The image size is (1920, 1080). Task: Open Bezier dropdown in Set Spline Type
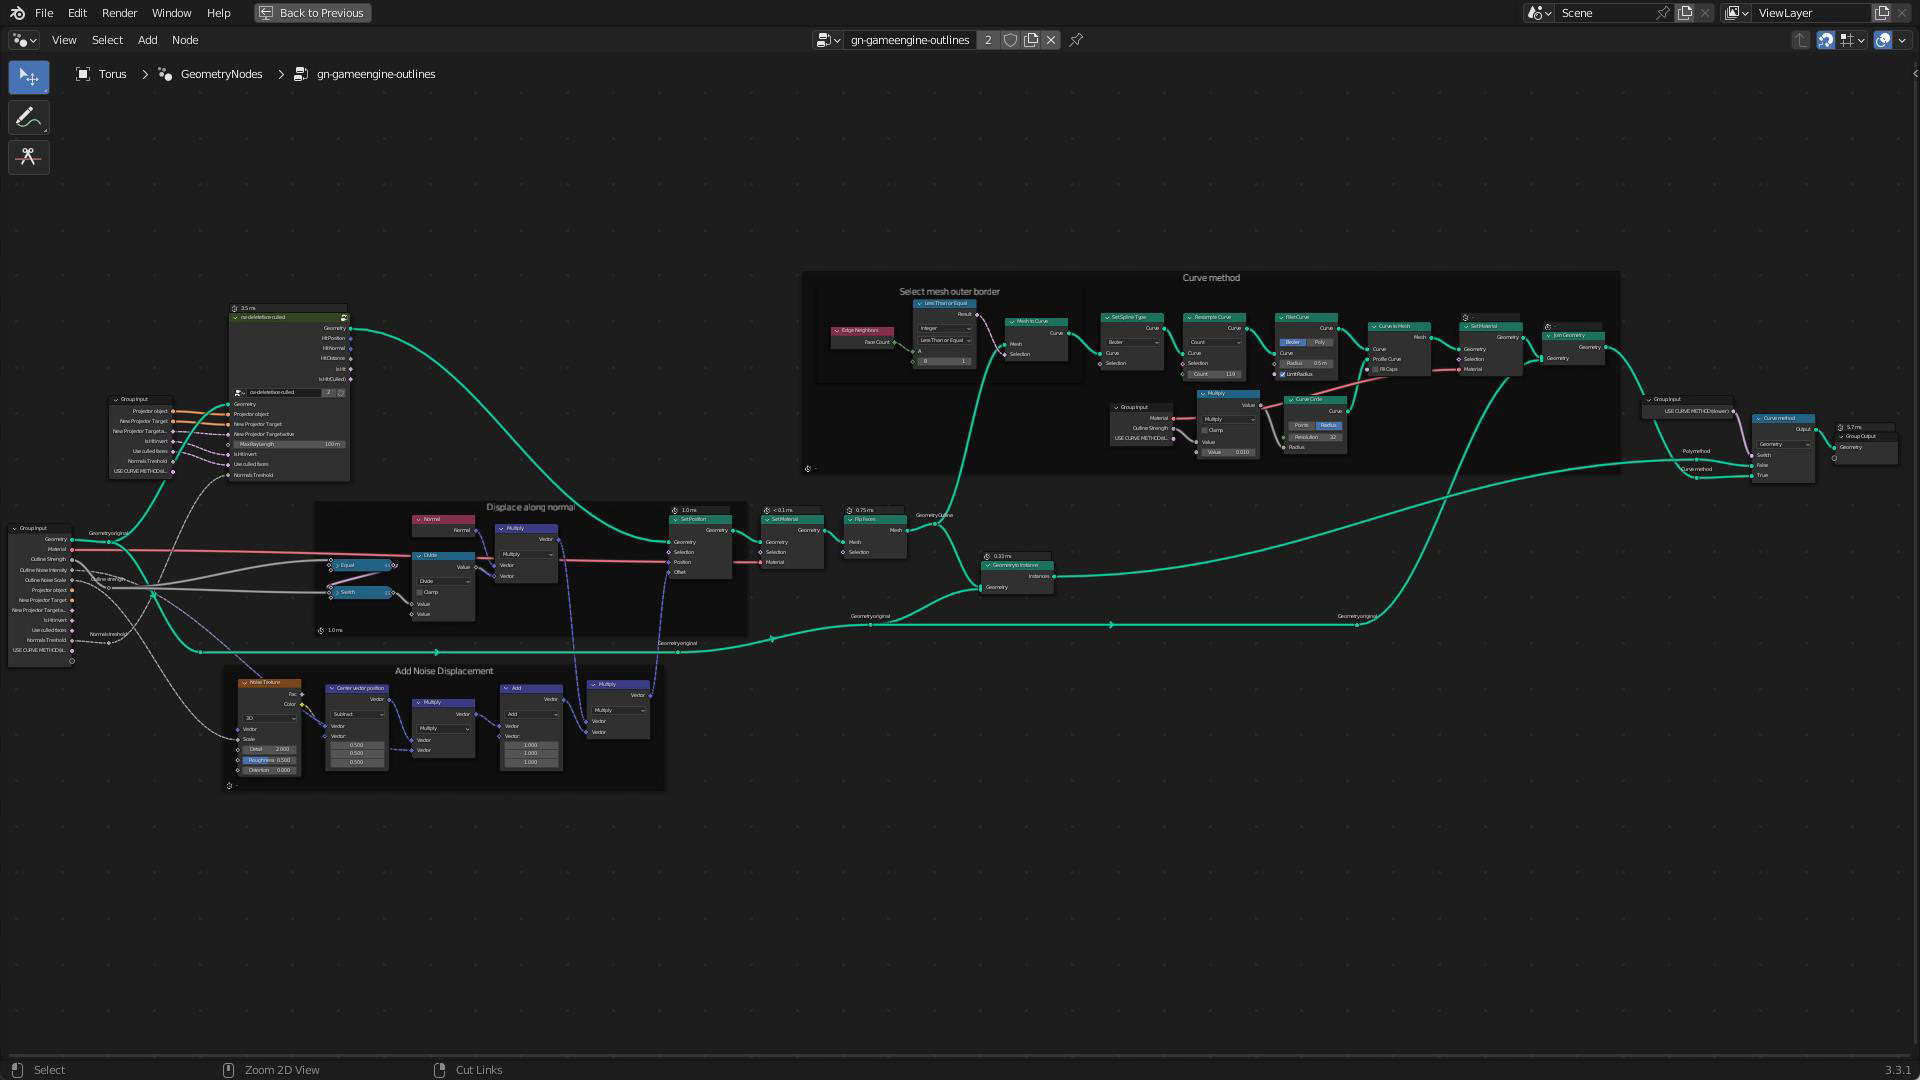pos(1132,342)
